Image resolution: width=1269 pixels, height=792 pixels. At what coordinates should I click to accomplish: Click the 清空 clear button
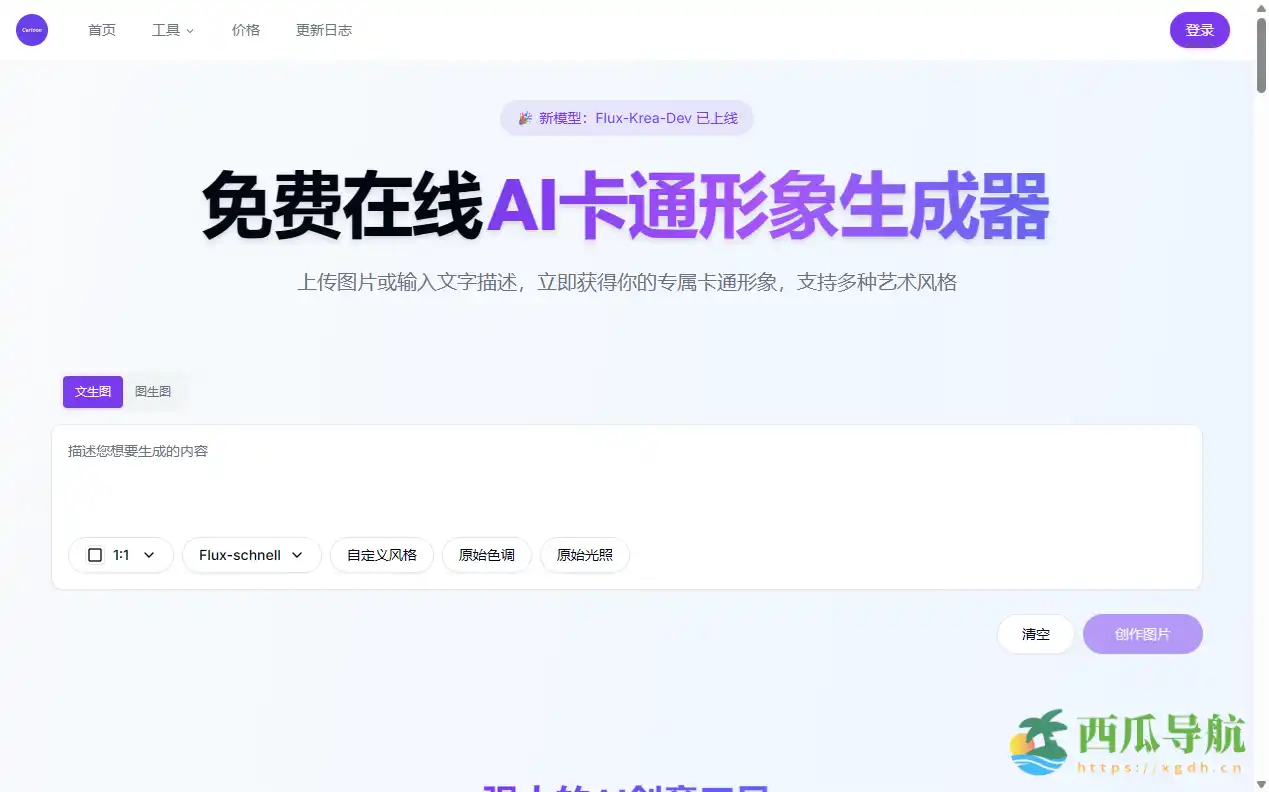(1035, 633)
